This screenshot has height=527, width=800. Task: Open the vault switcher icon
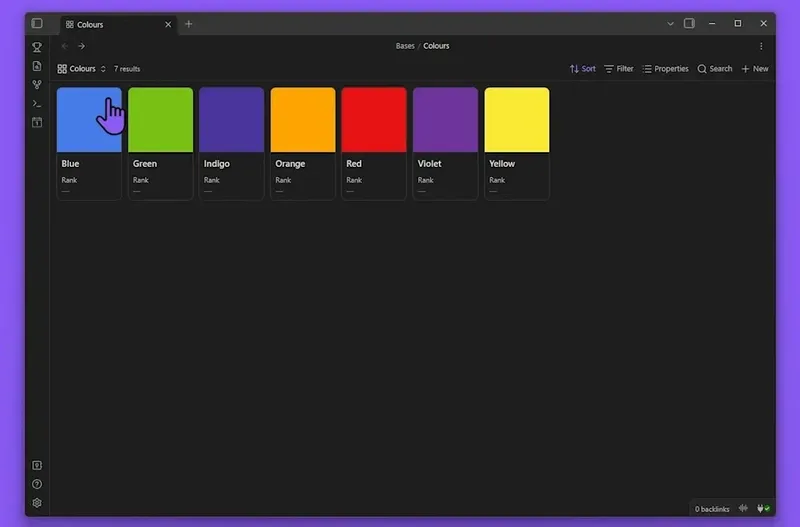click(x=37, y=465)
